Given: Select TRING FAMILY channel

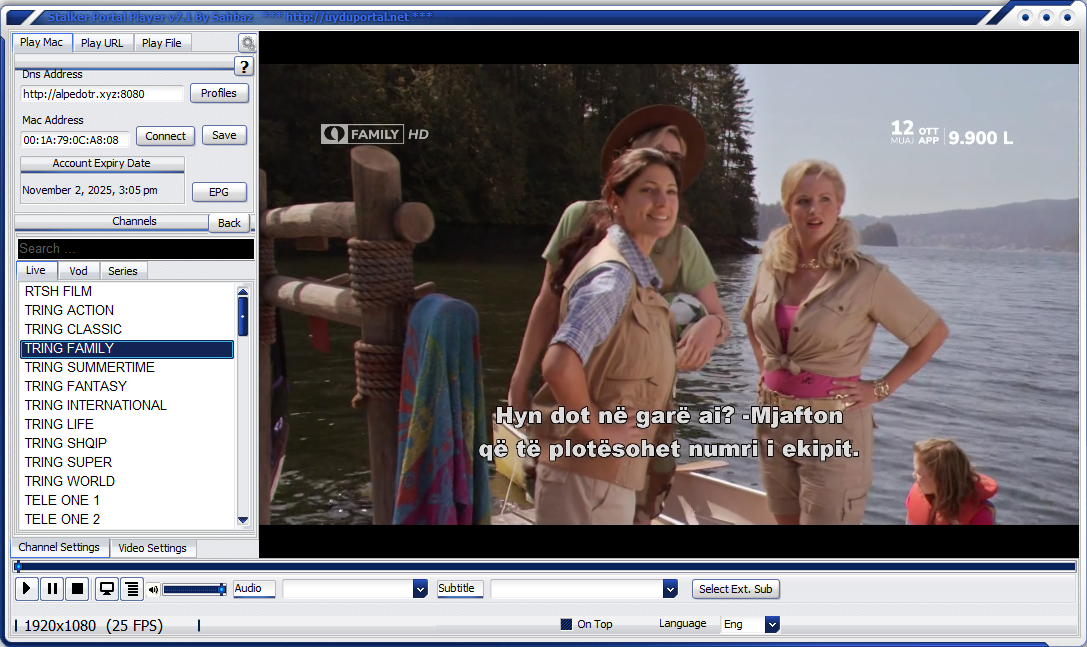Looking at the screenshot, I should point(128,349).
